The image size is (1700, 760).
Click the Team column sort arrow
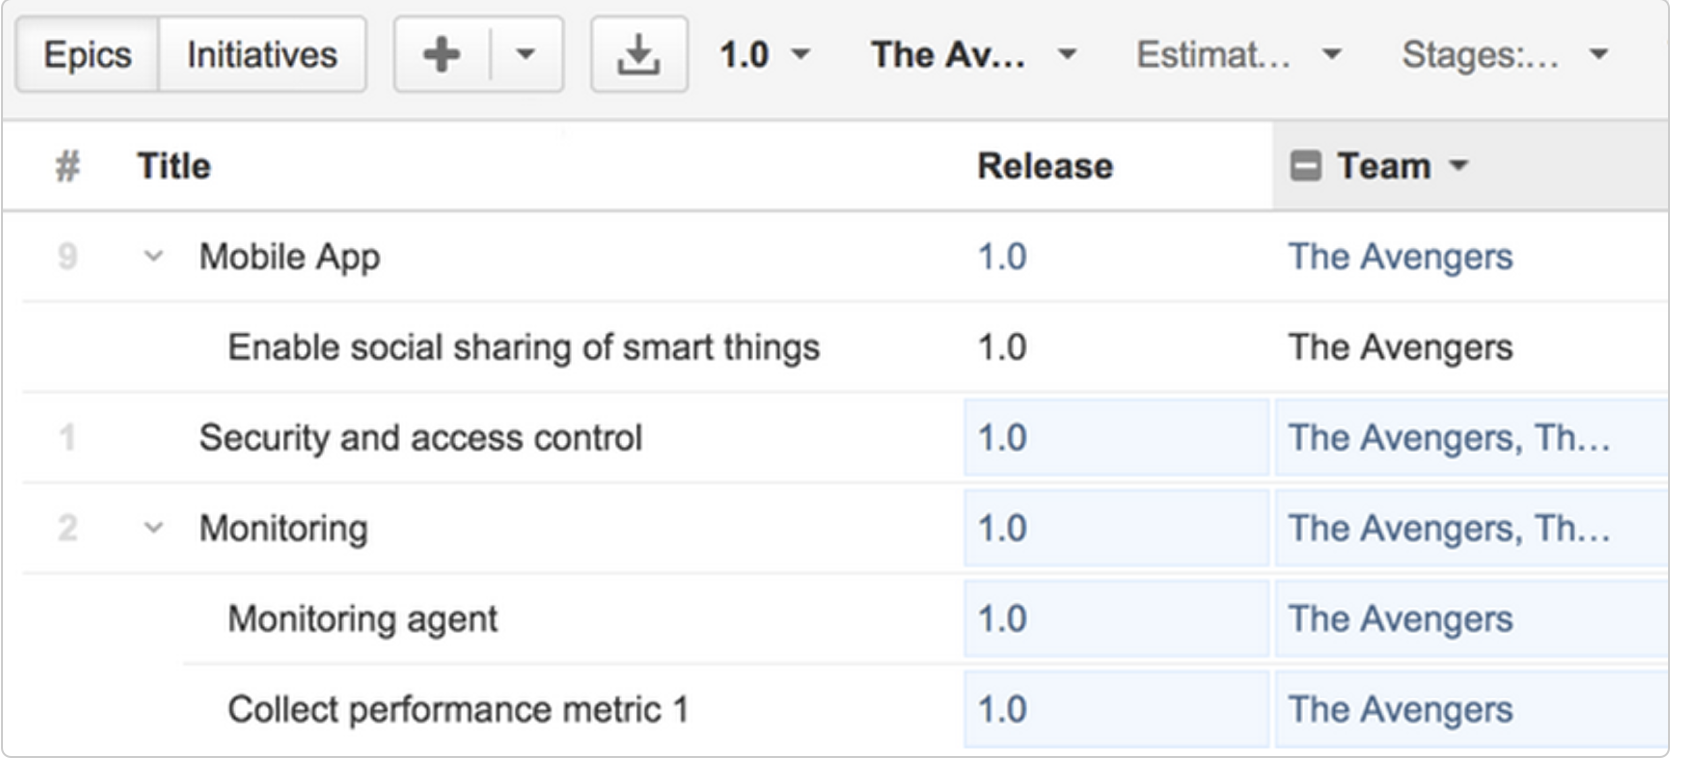pyautogui.click(x=1459, y=165)
